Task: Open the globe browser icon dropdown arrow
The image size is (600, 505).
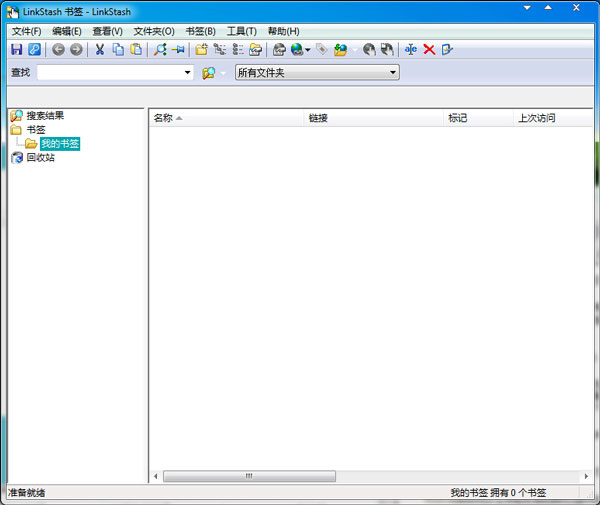Action: [x=308, y=49]
